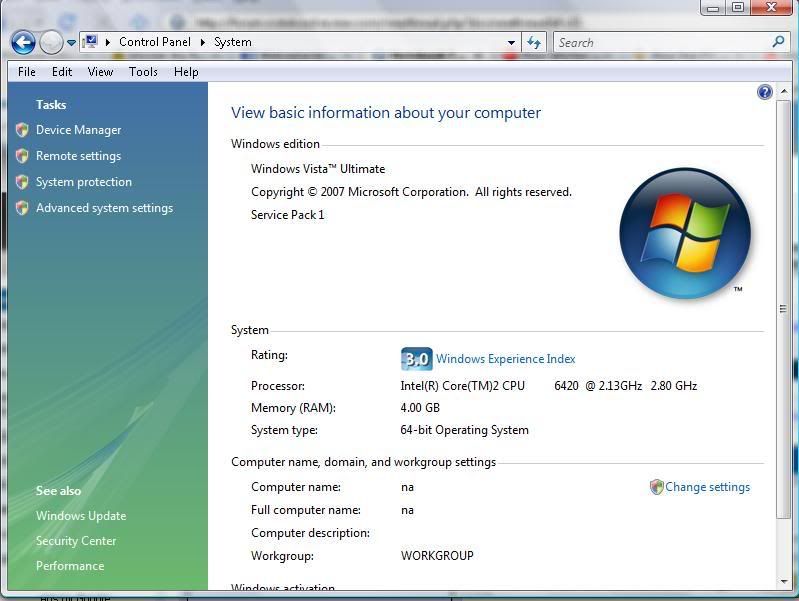799x601 pixels.
Task: Open Advanced system settings link
Action: coord(104,208)
